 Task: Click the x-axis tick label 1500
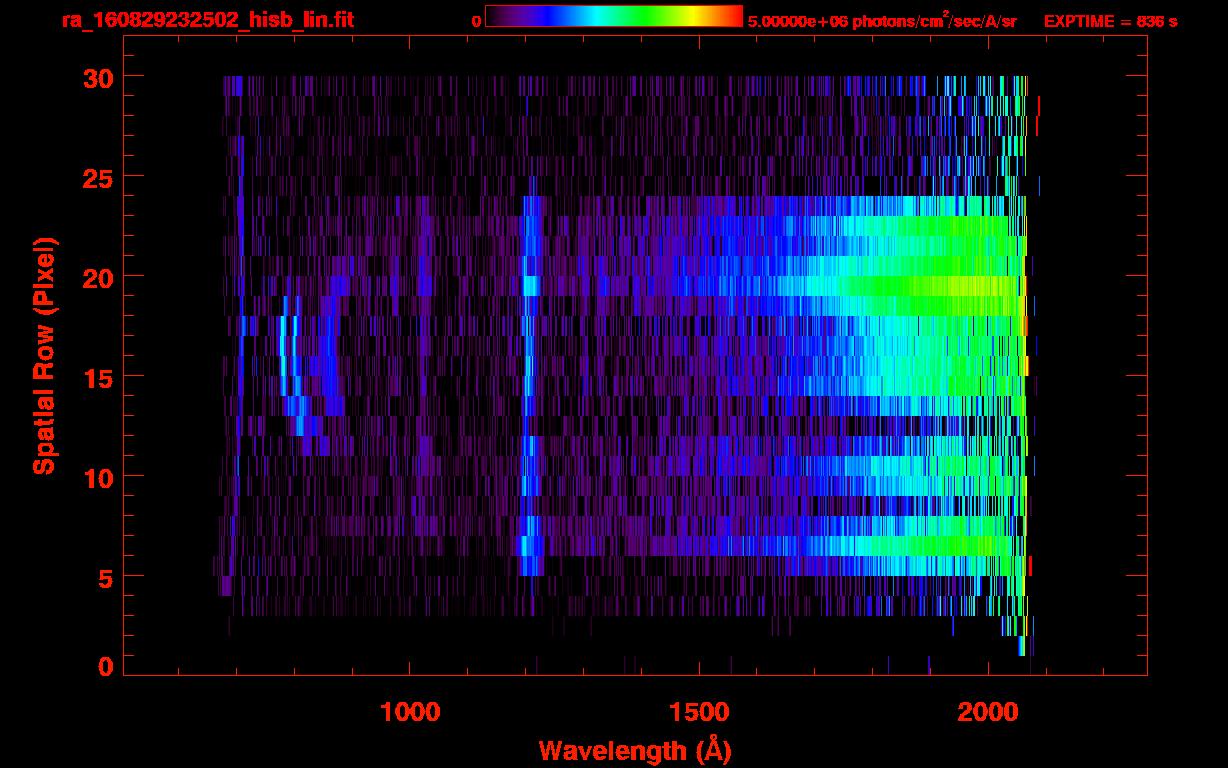click(x=698, y=711)
